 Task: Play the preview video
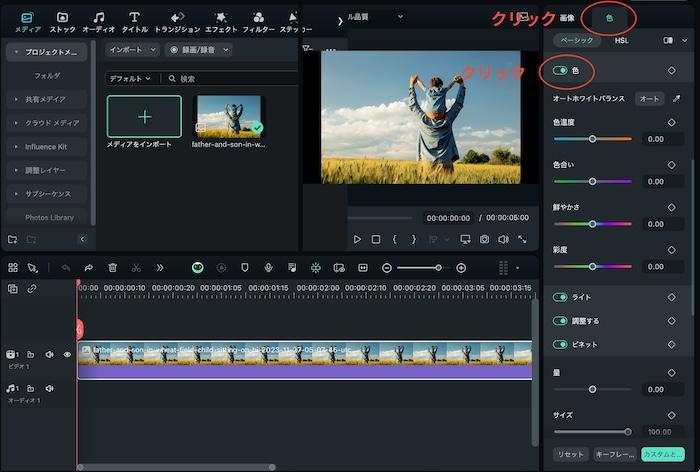(x=357, y=240)
